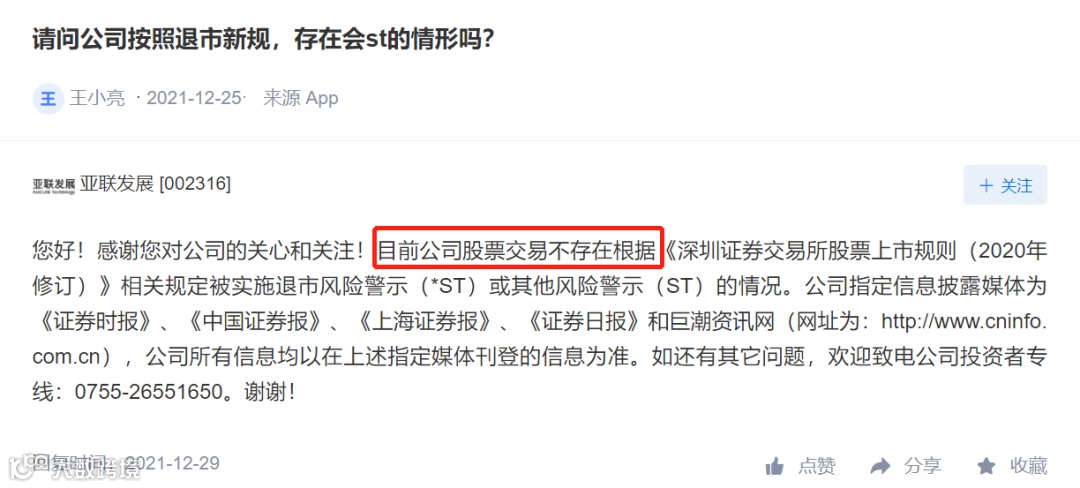Viewport: 1080px width, 488px height.
Task: Follow the company via 关注 label
Action: coord(1017,185)
